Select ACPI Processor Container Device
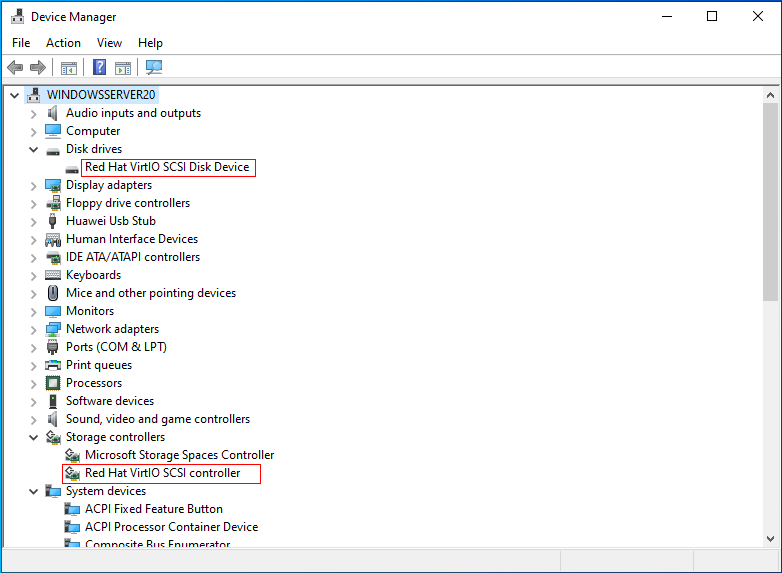 172,527
